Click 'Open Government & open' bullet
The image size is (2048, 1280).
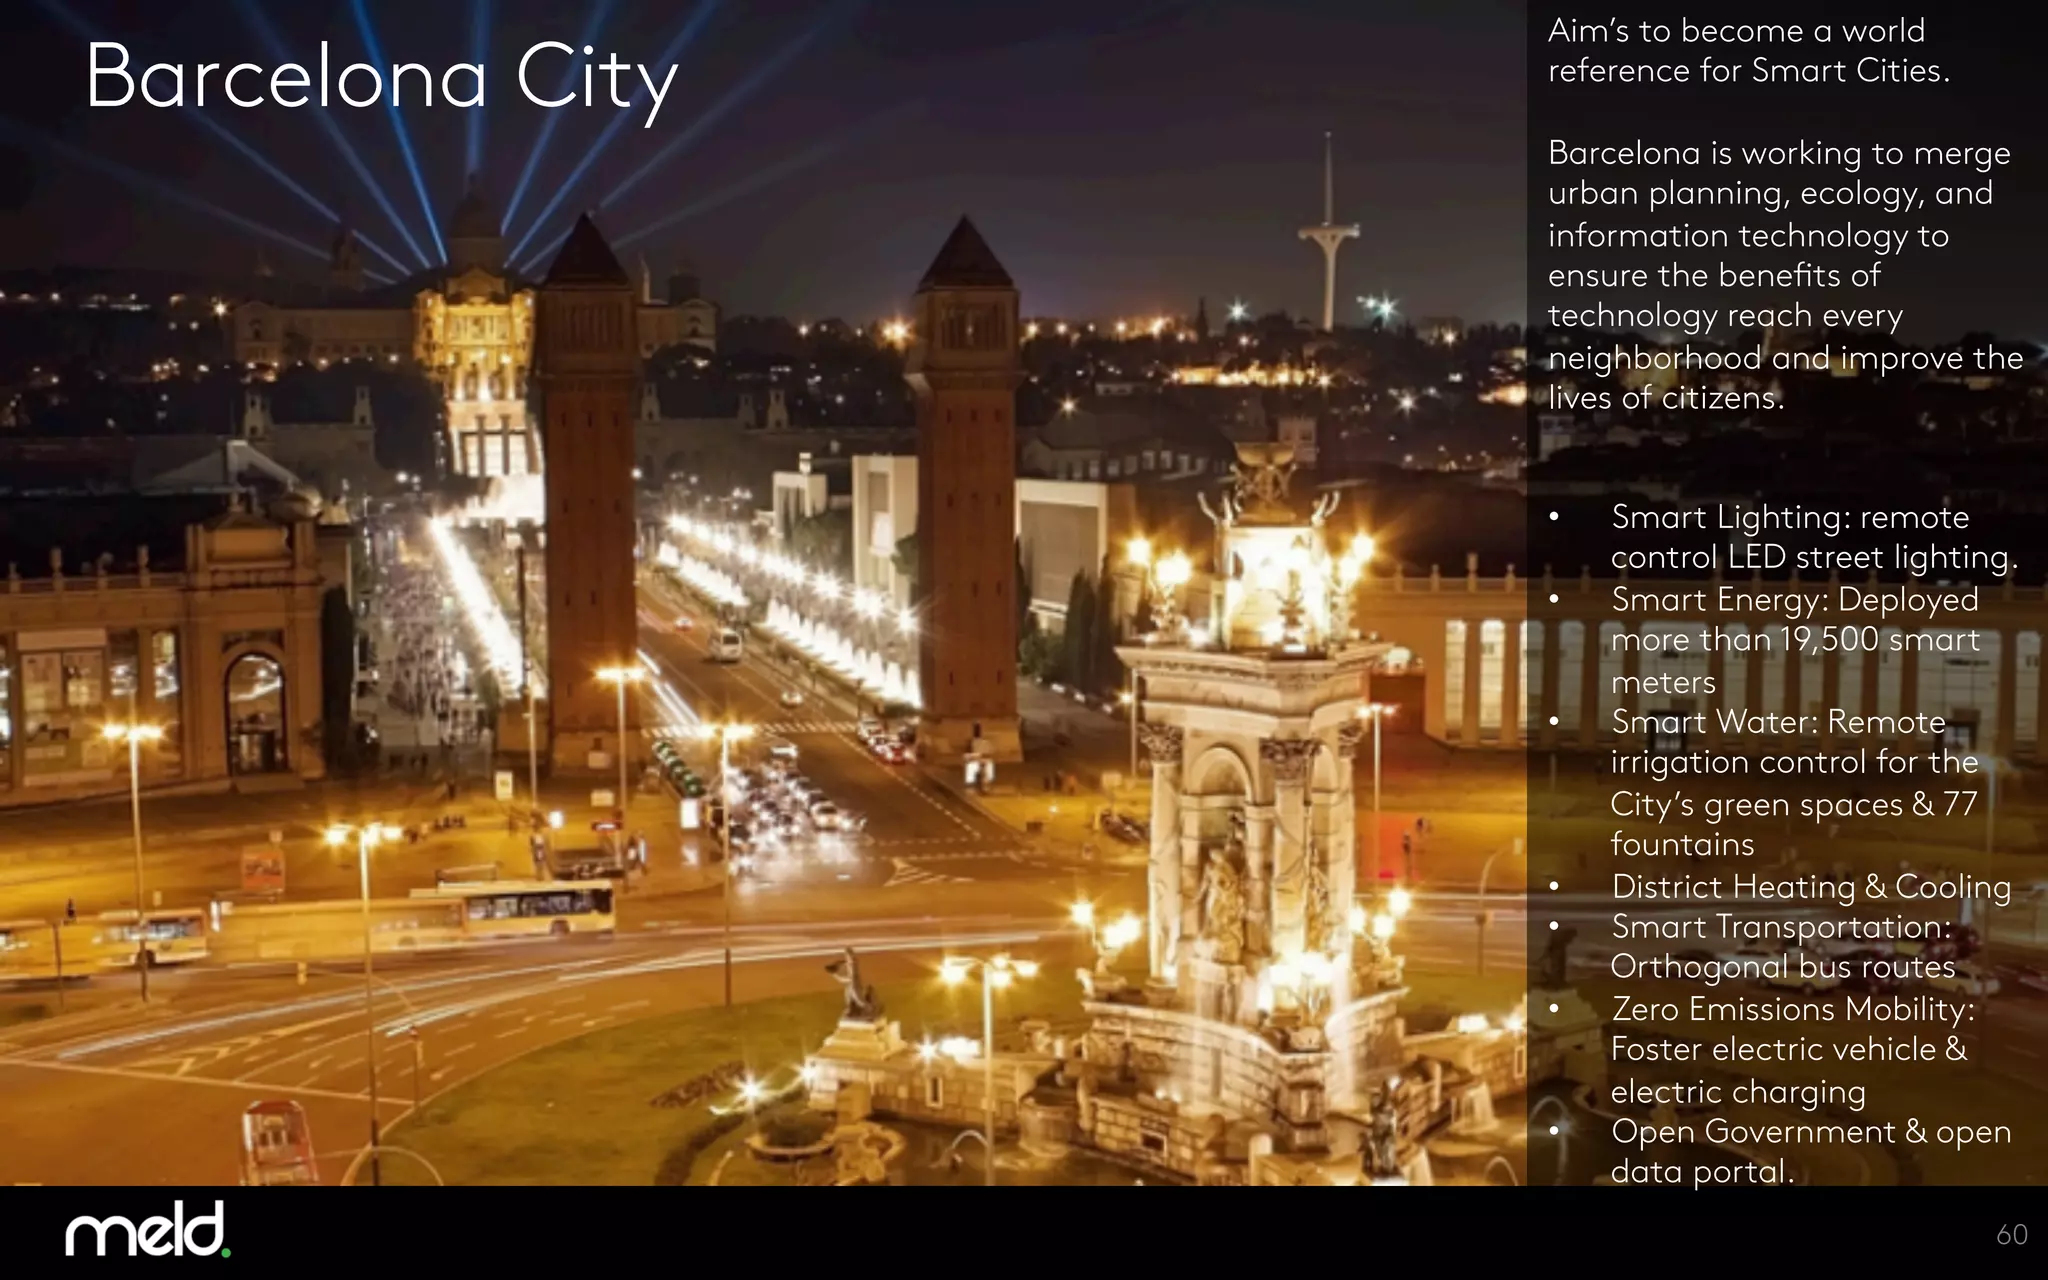(1811, 1132)
